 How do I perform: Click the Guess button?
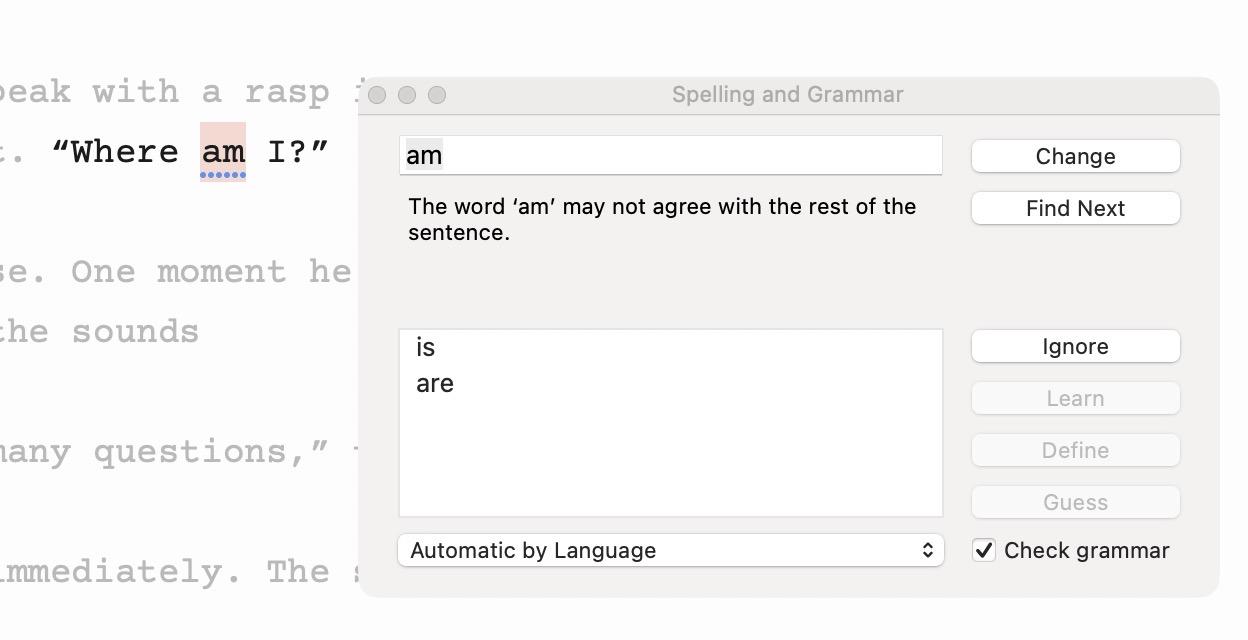pos(1075,502)
